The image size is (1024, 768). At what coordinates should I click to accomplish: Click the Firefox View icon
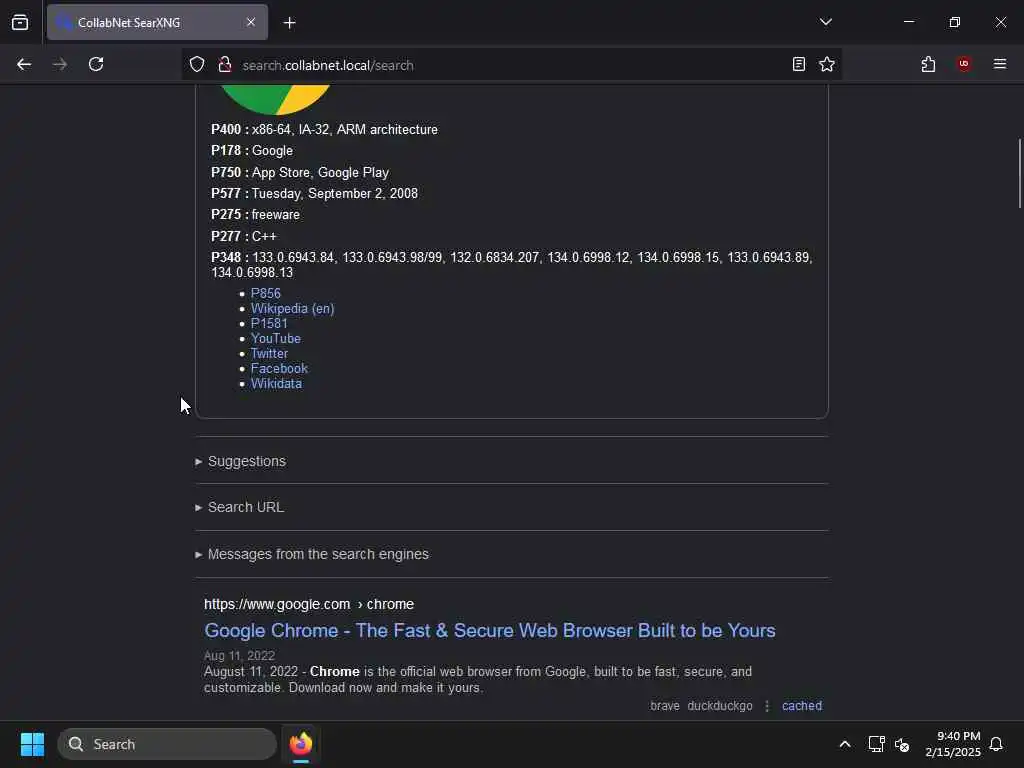(x=20, y=22)
